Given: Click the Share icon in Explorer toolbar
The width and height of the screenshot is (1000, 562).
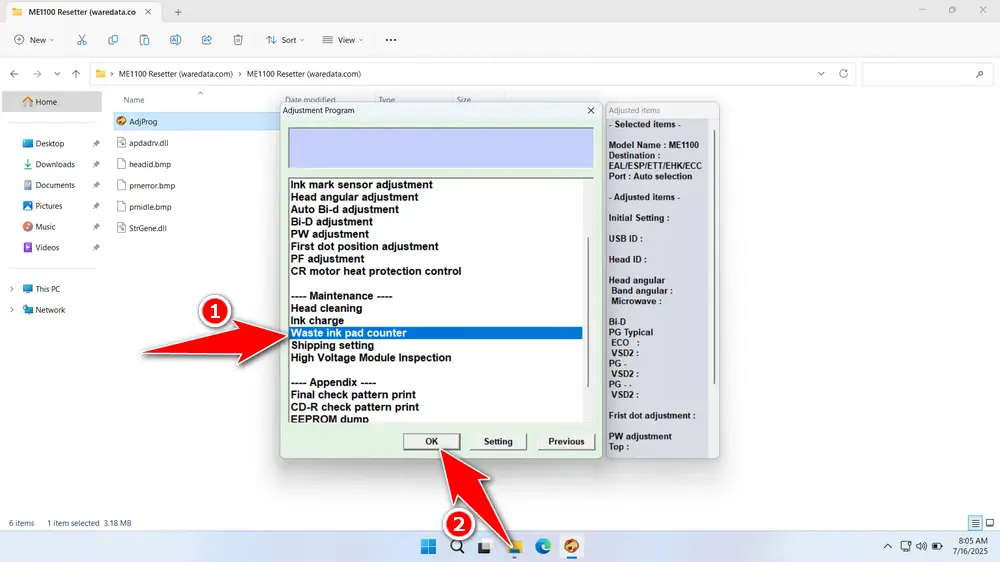Looking at the screenshot, I should tap(207, 40).
